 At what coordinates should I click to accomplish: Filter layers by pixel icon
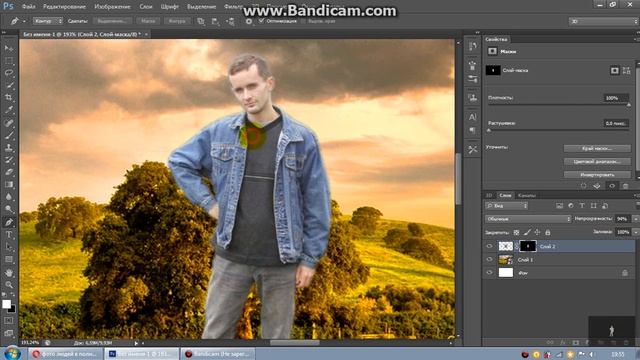[x=559, y=206]
